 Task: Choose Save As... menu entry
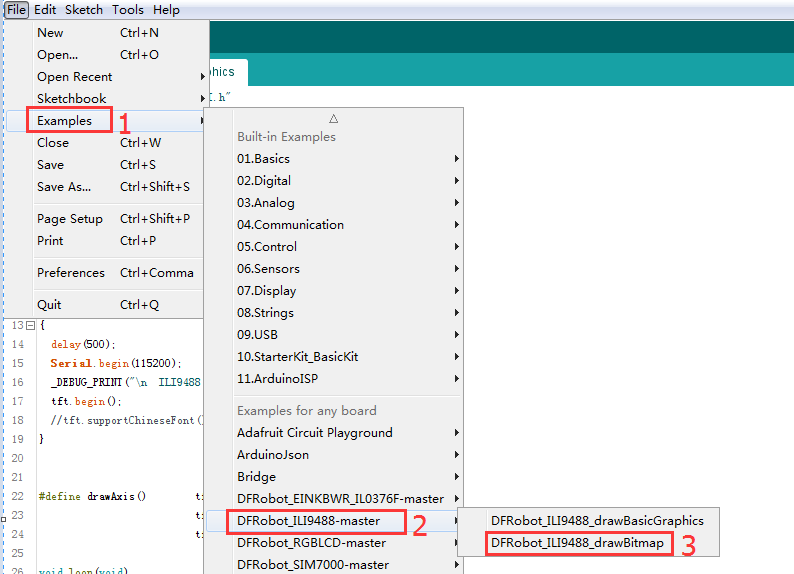[106, 187]
